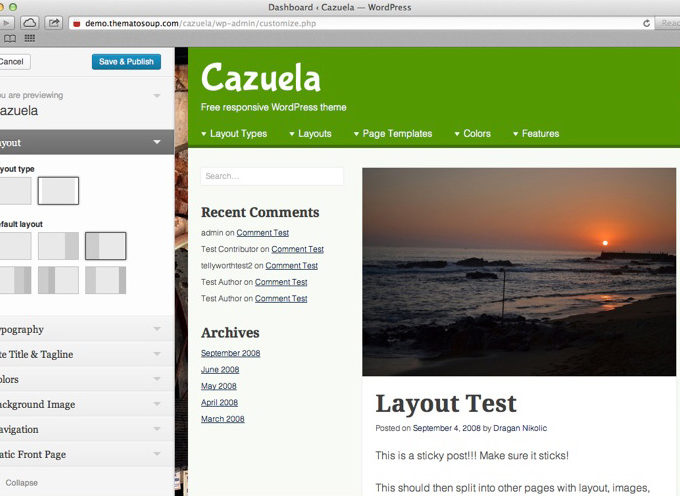The width and height of the screenshot is (680, 496).
Task: Pick the middle default layout in top row
Action: 58,245
